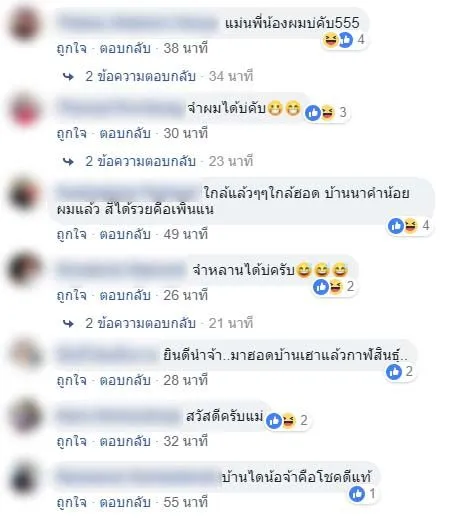Expand 2 replies posted 23 นาที ago
Viewport: 470px width, 522px height.
click(140, 161)
